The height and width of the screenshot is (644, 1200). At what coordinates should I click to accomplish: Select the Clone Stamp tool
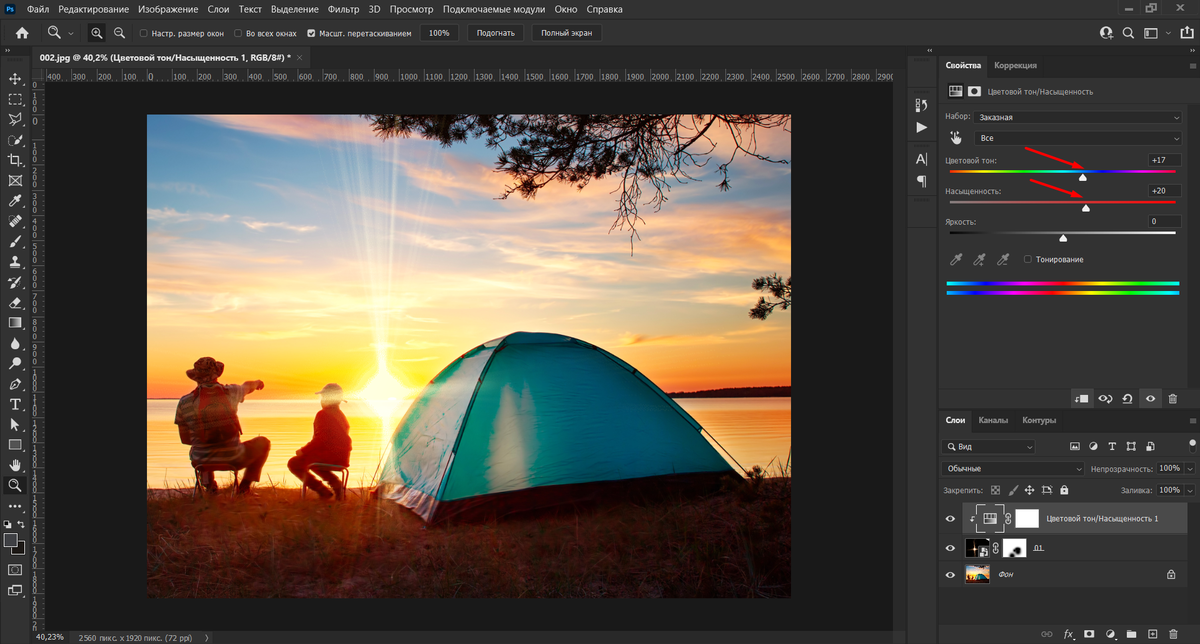pyautogui.click(x=15, y=262)
